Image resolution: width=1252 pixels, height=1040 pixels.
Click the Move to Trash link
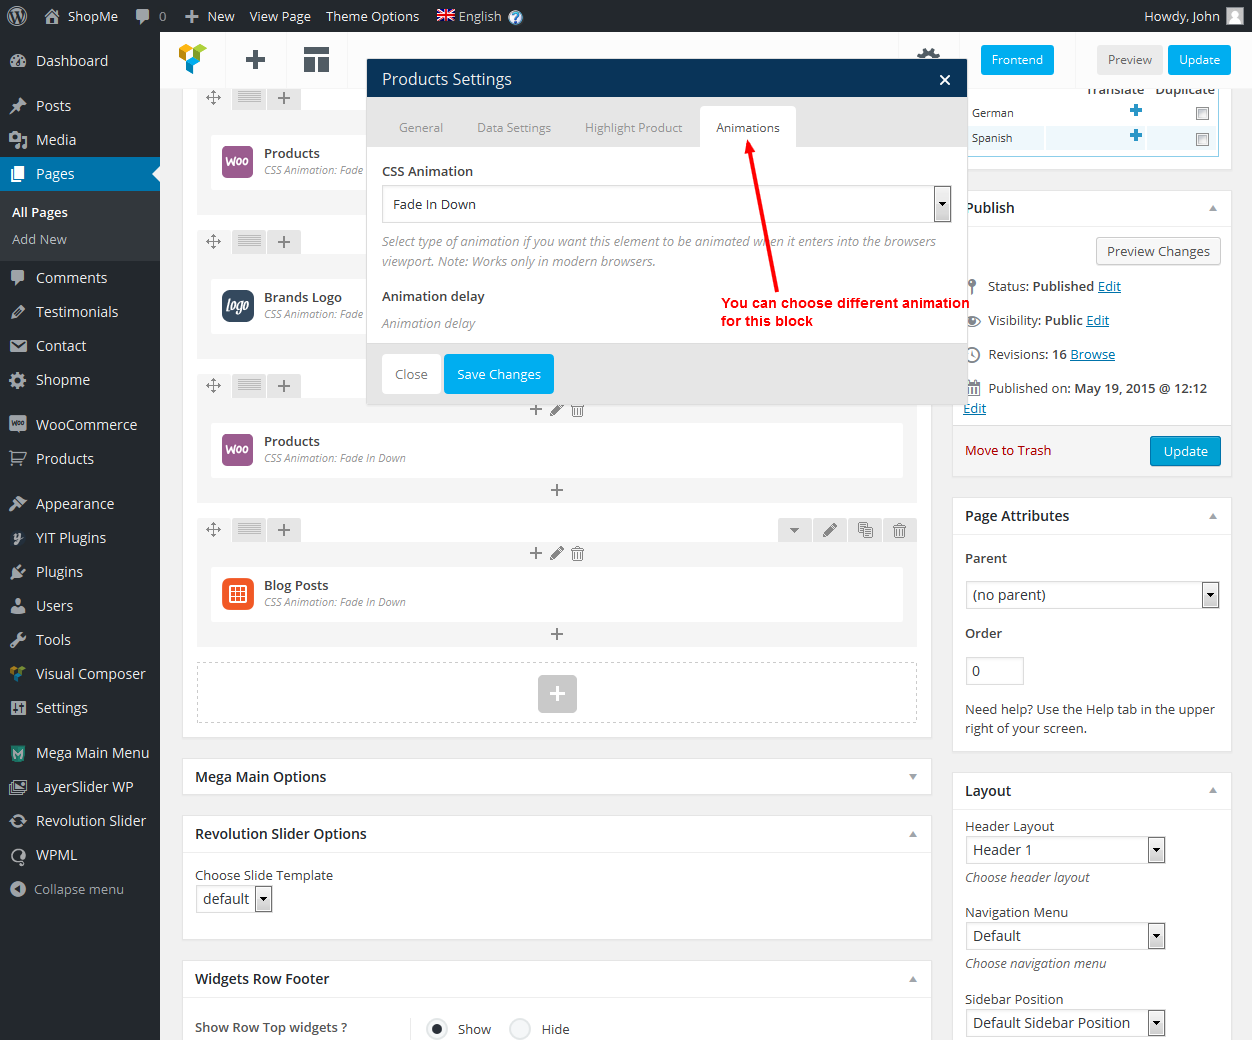coord(1008,451)
